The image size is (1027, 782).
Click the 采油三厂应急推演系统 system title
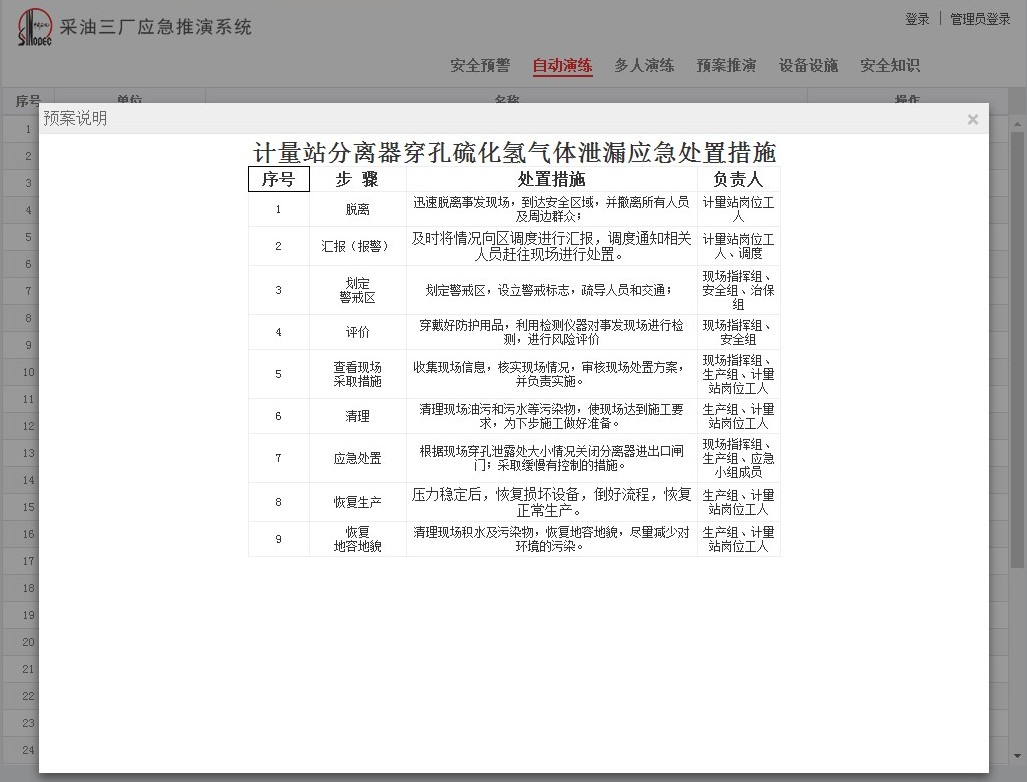click(156, 28)
